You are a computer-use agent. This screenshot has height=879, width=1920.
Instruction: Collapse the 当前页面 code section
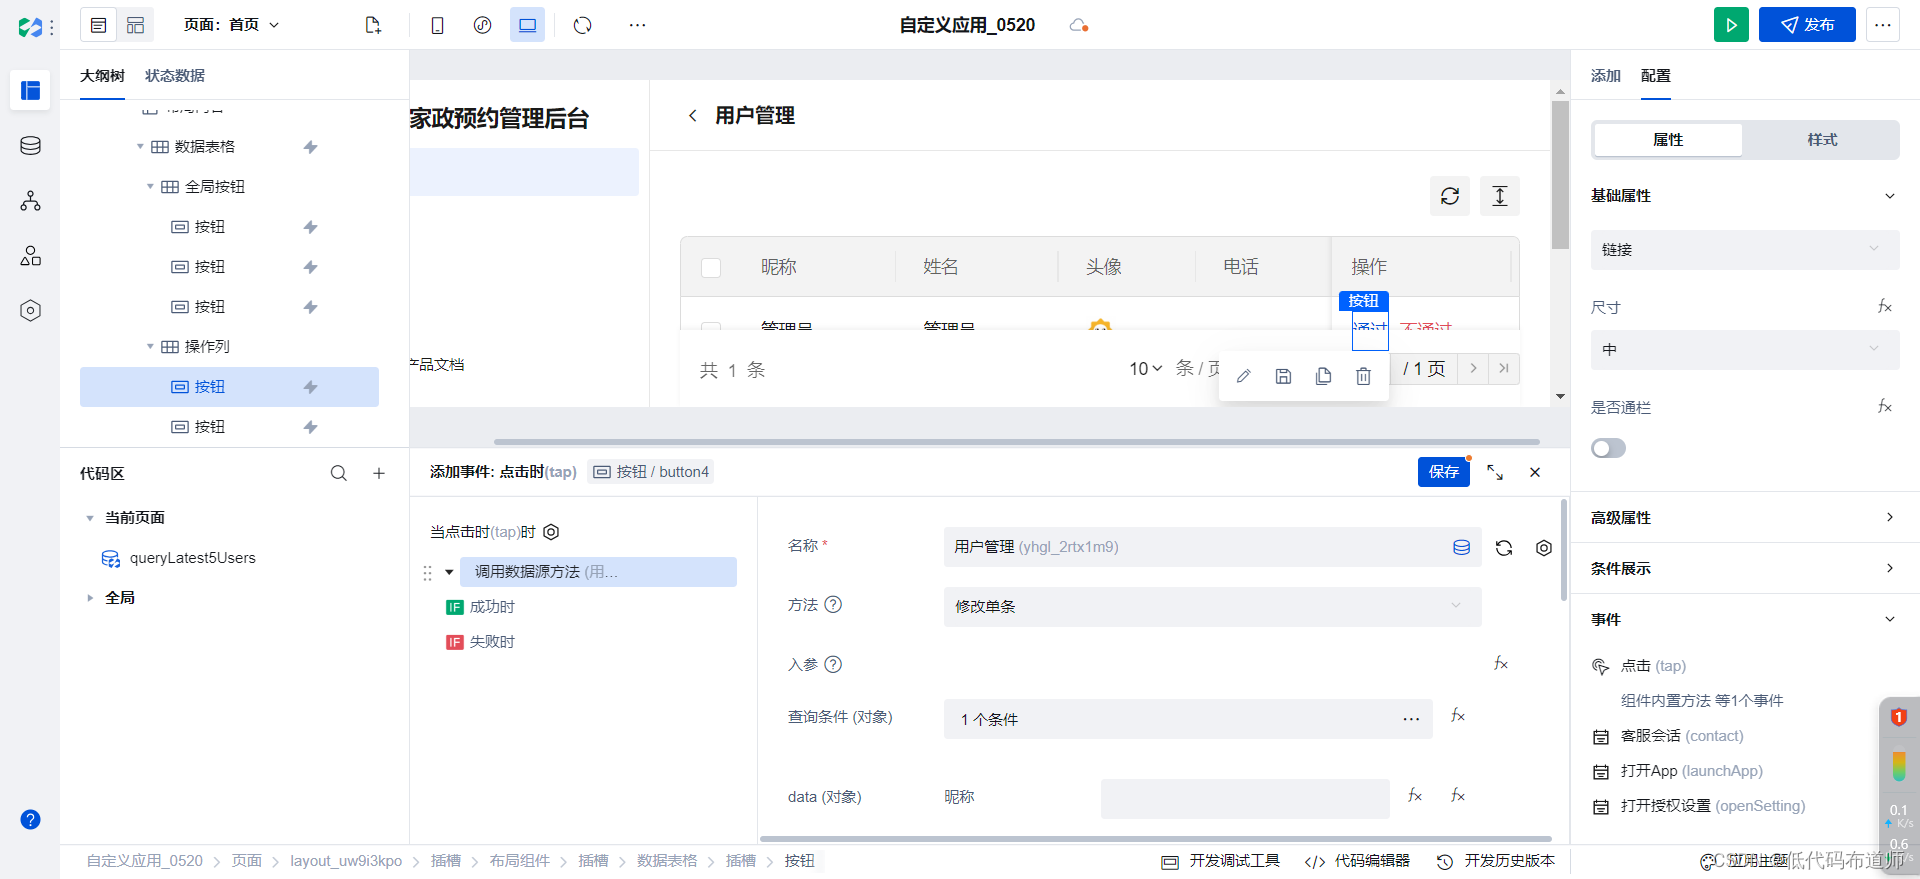pos(89,518)
